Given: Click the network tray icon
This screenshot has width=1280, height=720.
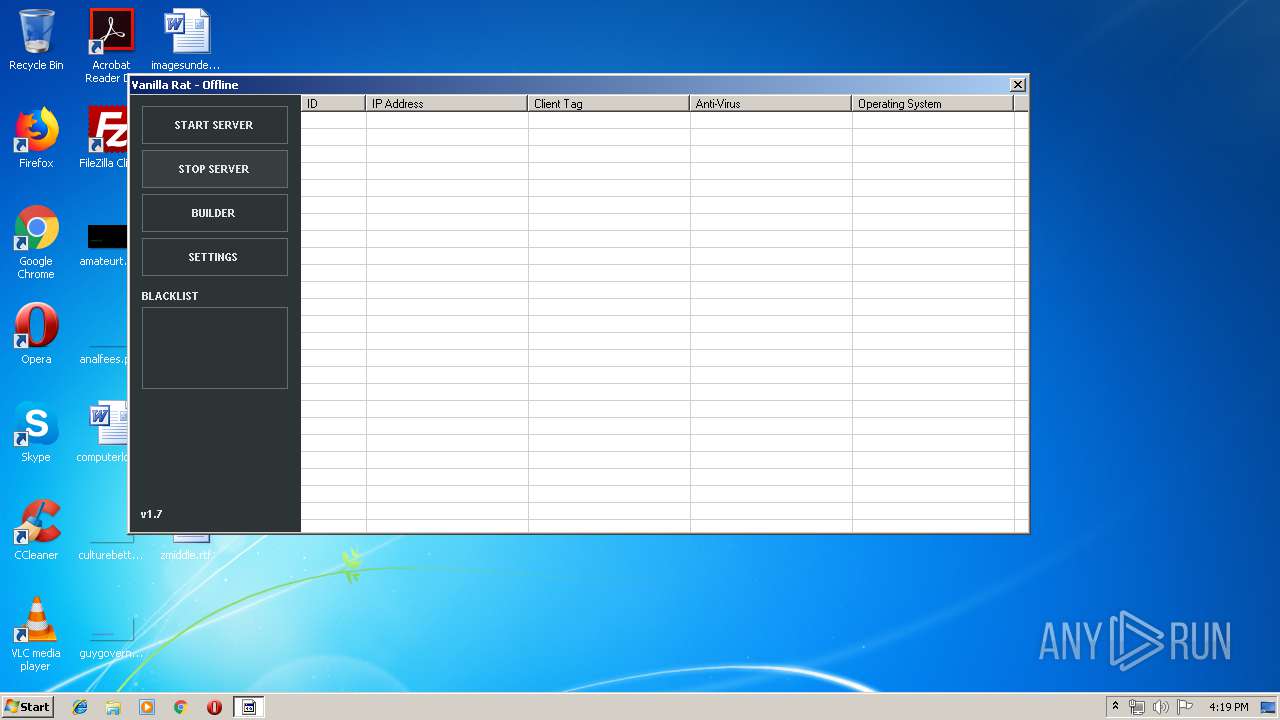Looking at the screenshot, I should (1137, 707).
